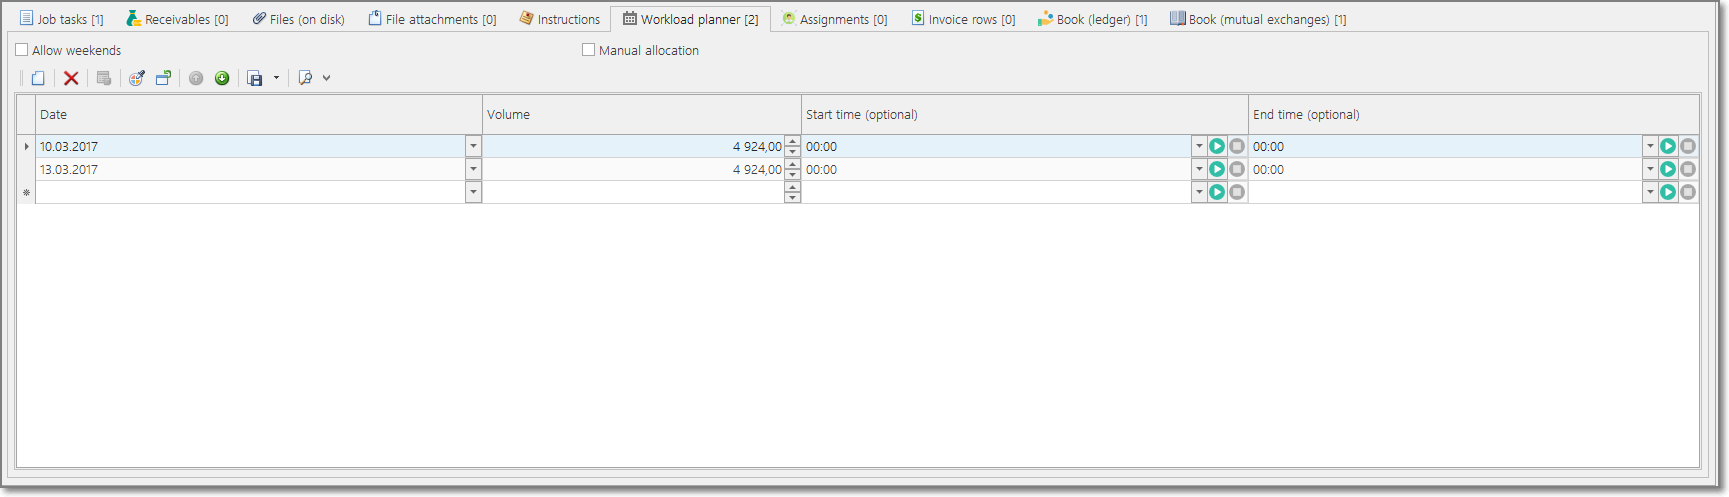Click the empty date field in new row
This screenshot has width=1729, height=497.
point(251,192)
